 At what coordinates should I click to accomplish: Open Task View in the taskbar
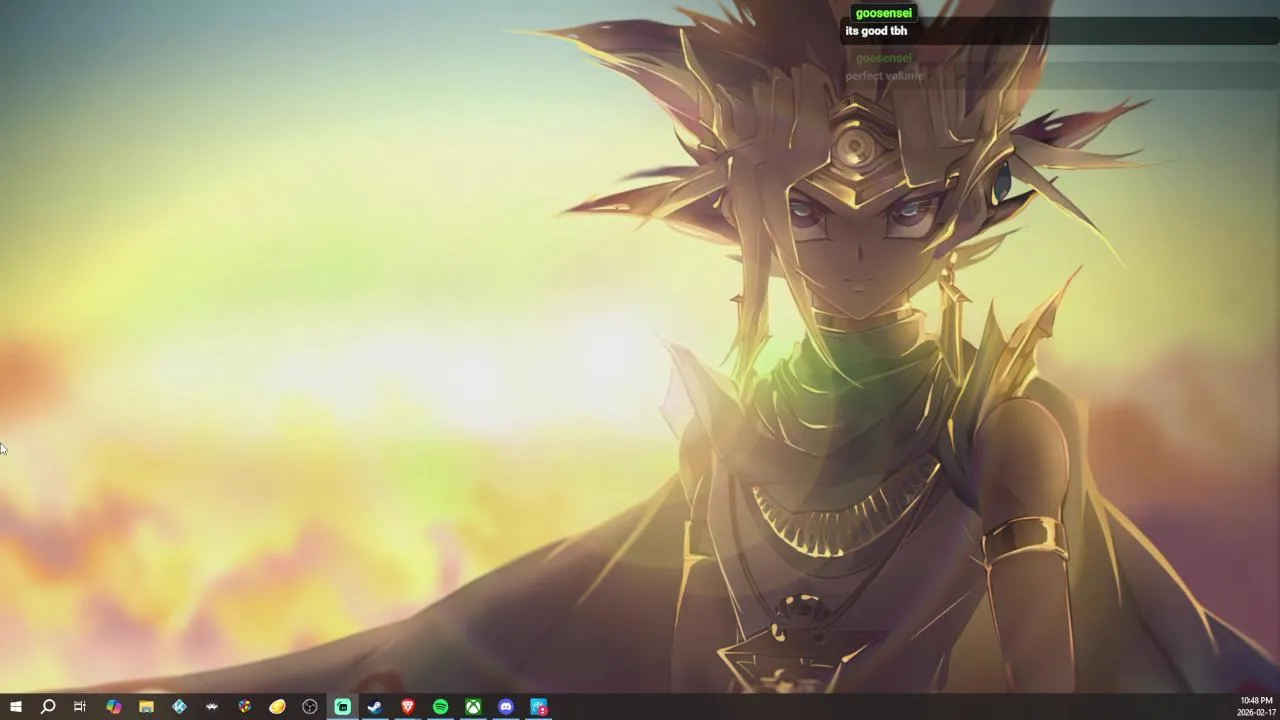[x=80, y=707]
